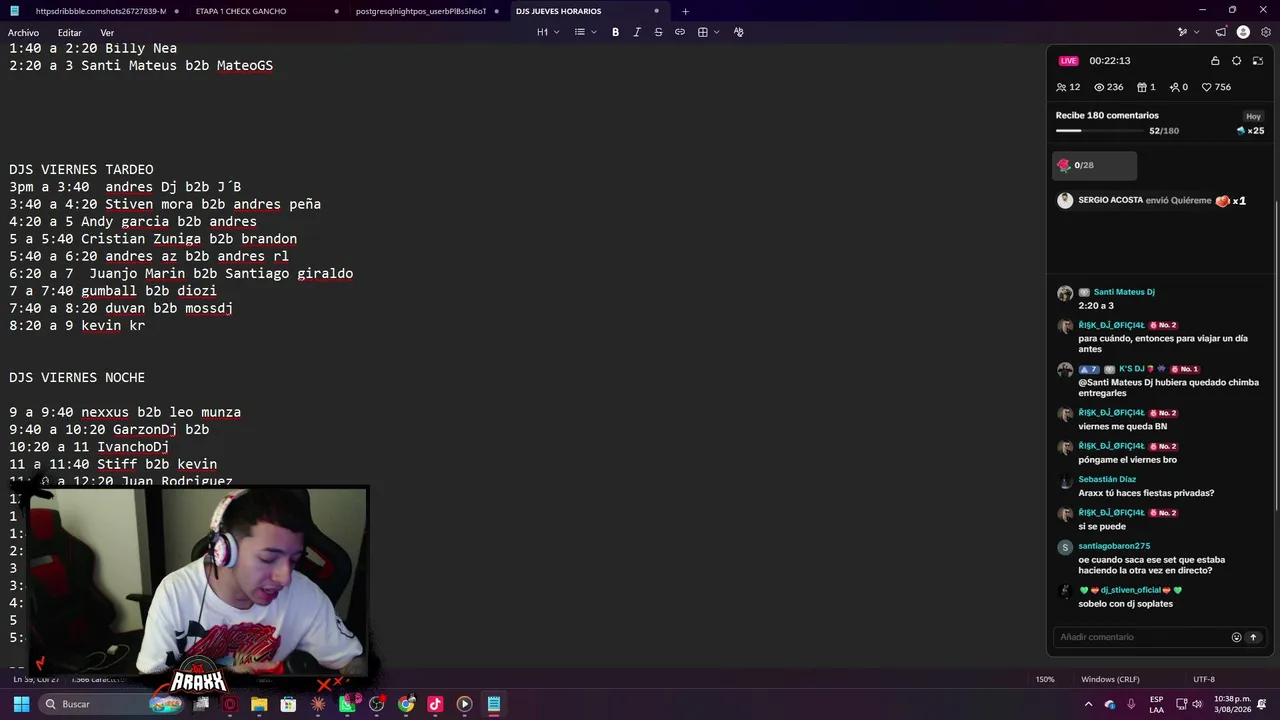
Task: Click UTF-8 encoding in status bar
Action: [x=1204, y=679]
